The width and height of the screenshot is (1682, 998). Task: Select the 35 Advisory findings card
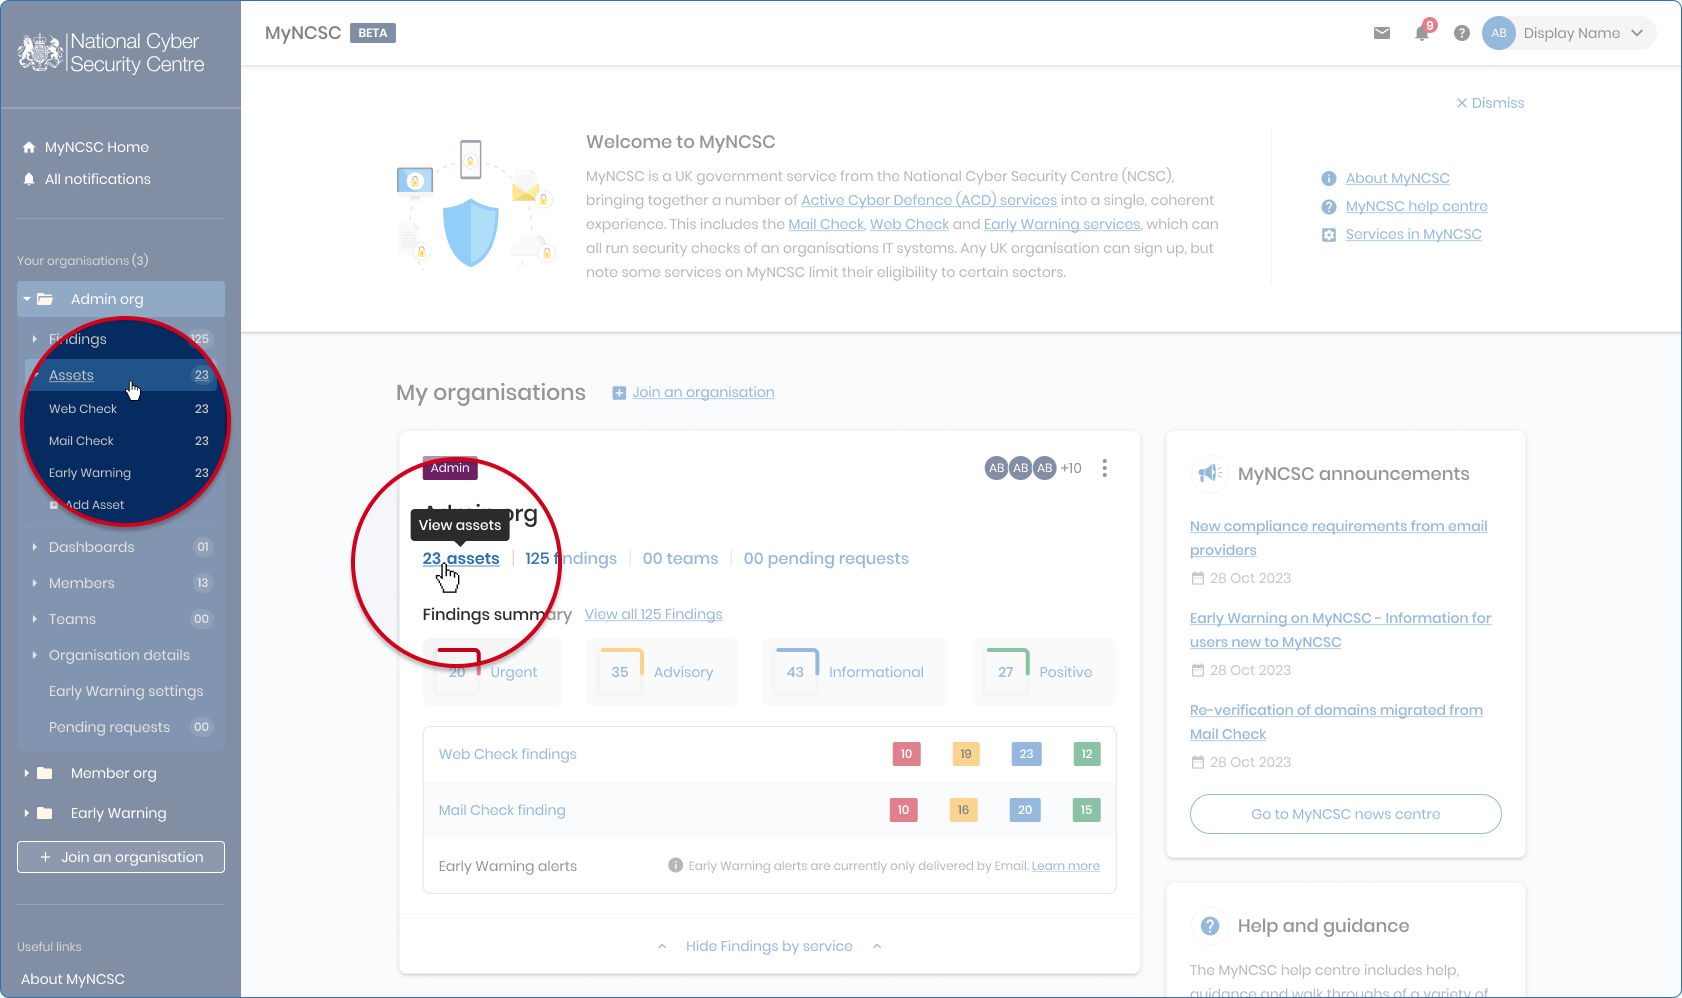tap(662, 672)
